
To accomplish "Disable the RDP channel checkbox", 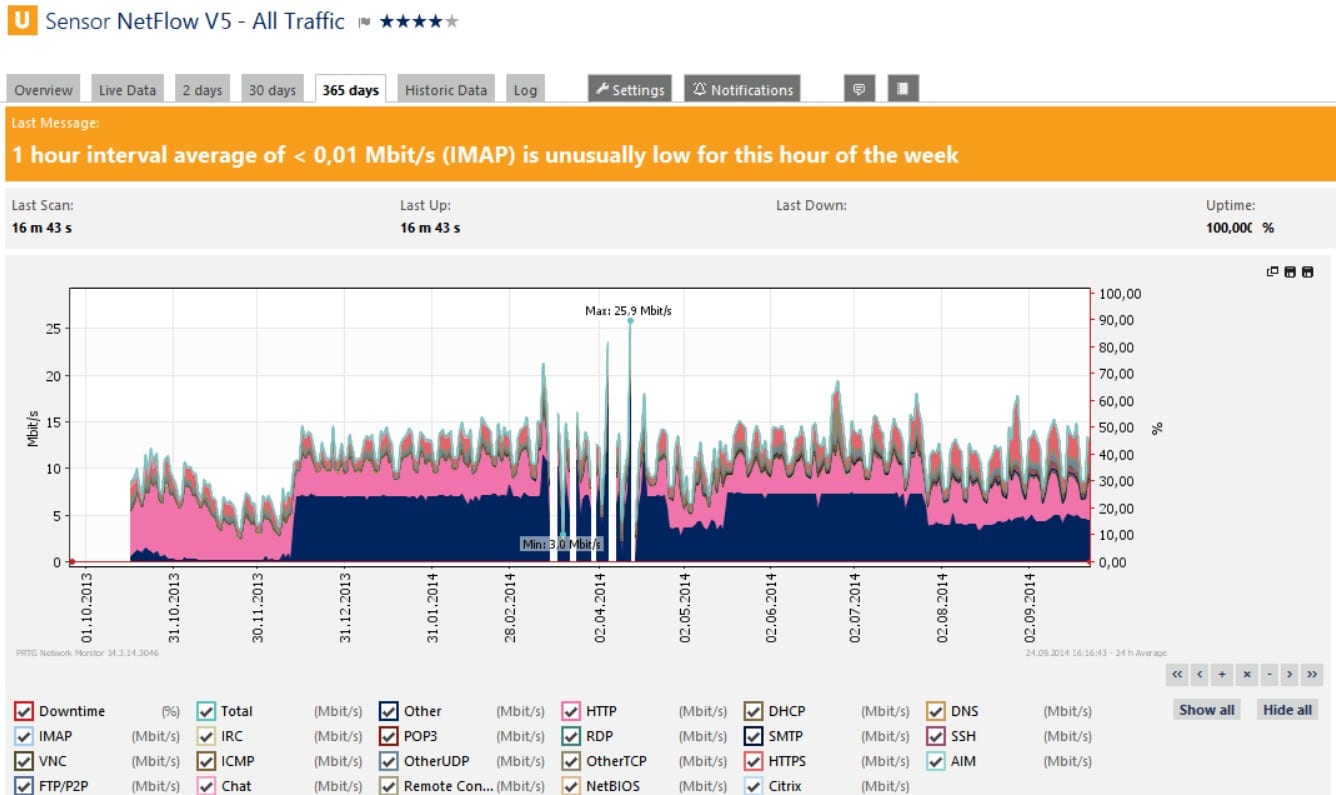I will (571, 736).
